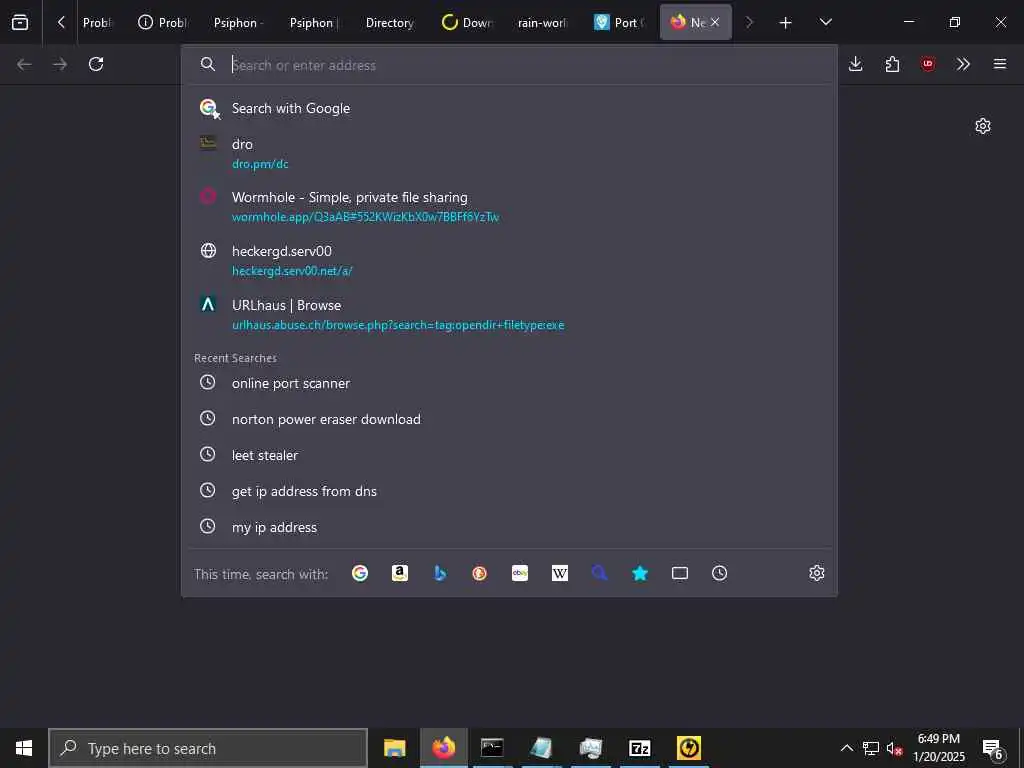The height and width of the screenshot is (768, 1024).
Task: Open the yellow lightning app on taskbar
Action: (688, 748)
